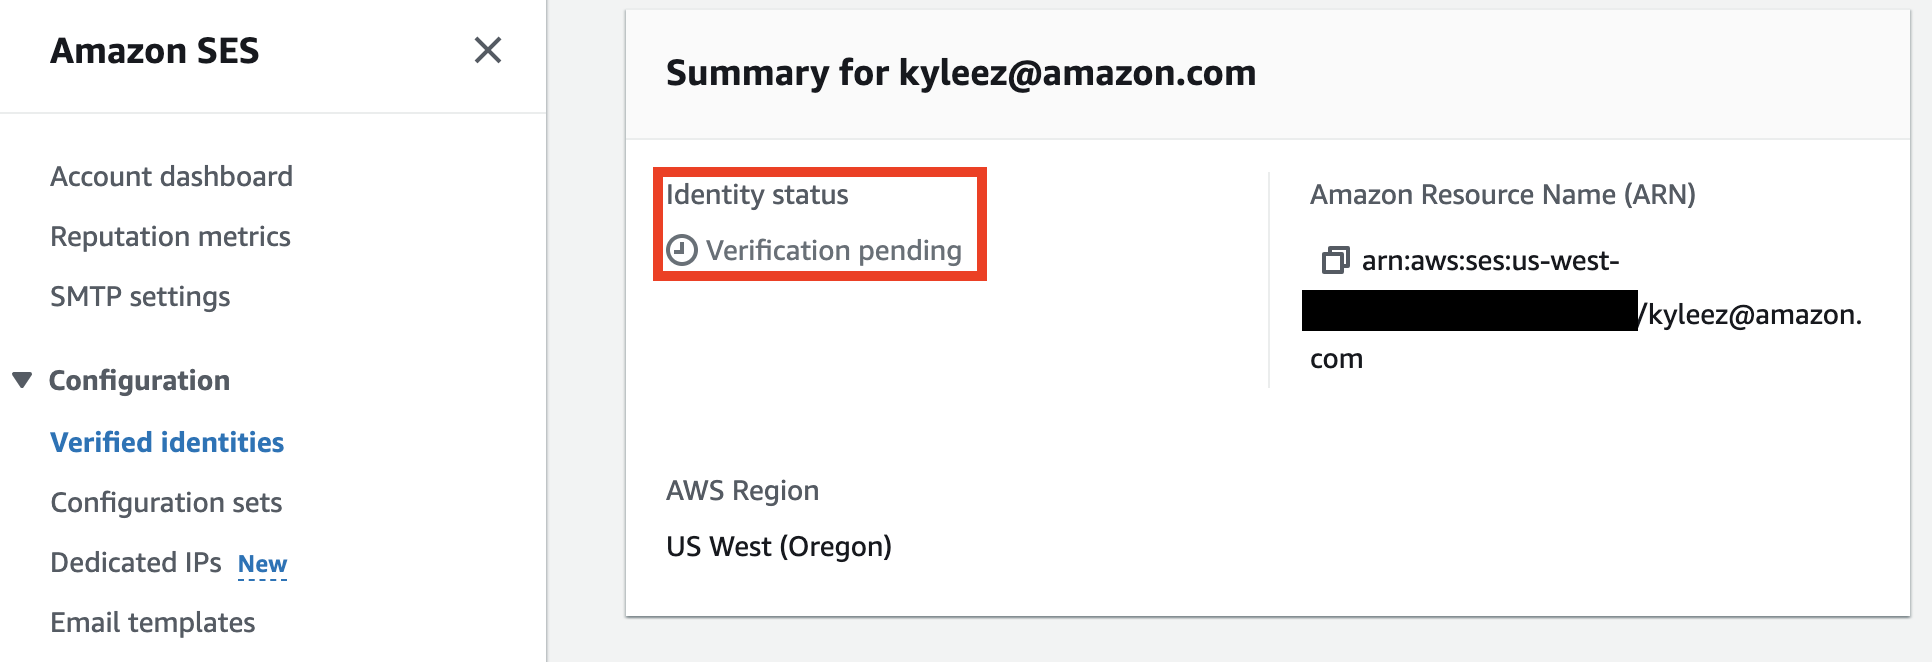Click the Summary for kyleez@amazon.com heading
This screenshot has height=662, width=1932.
[960, 73]
